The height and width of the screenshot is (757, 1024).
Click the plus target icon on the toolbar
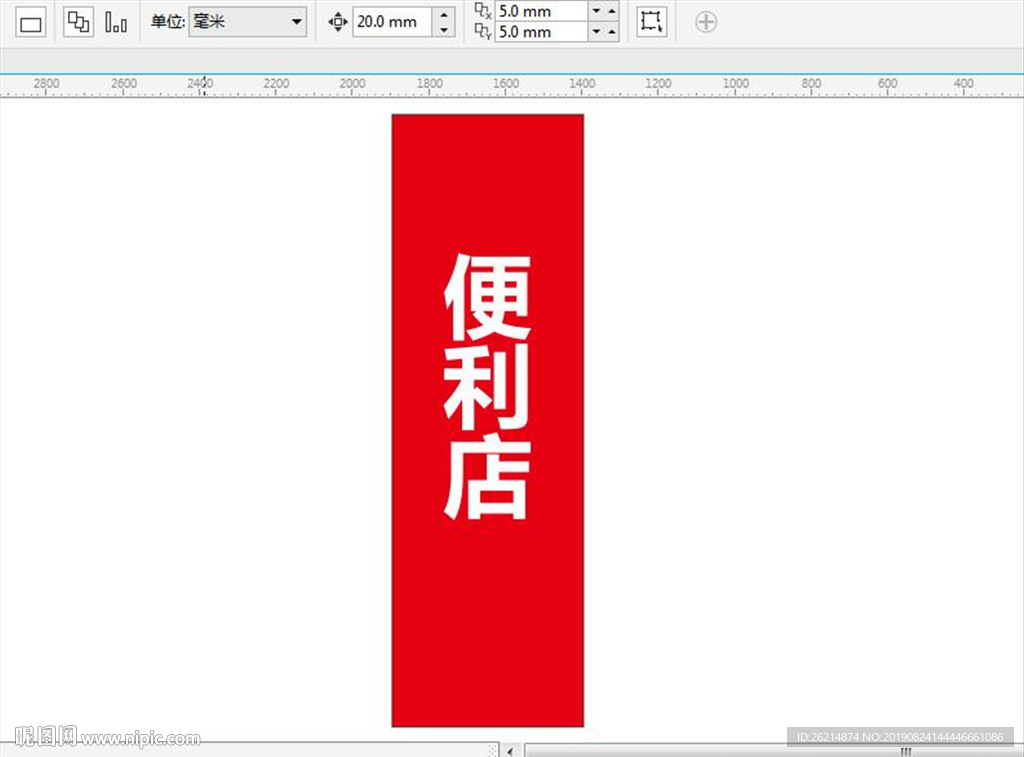tap(705, 21)
